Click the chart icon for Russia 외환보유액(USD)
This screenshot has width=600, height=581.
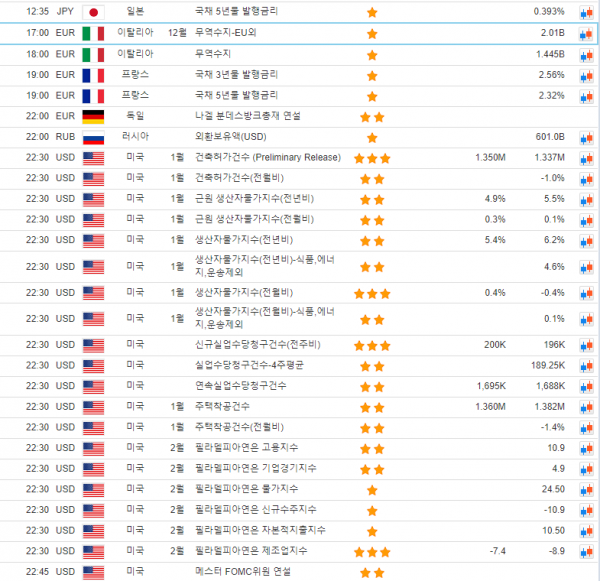coord(587,137)
